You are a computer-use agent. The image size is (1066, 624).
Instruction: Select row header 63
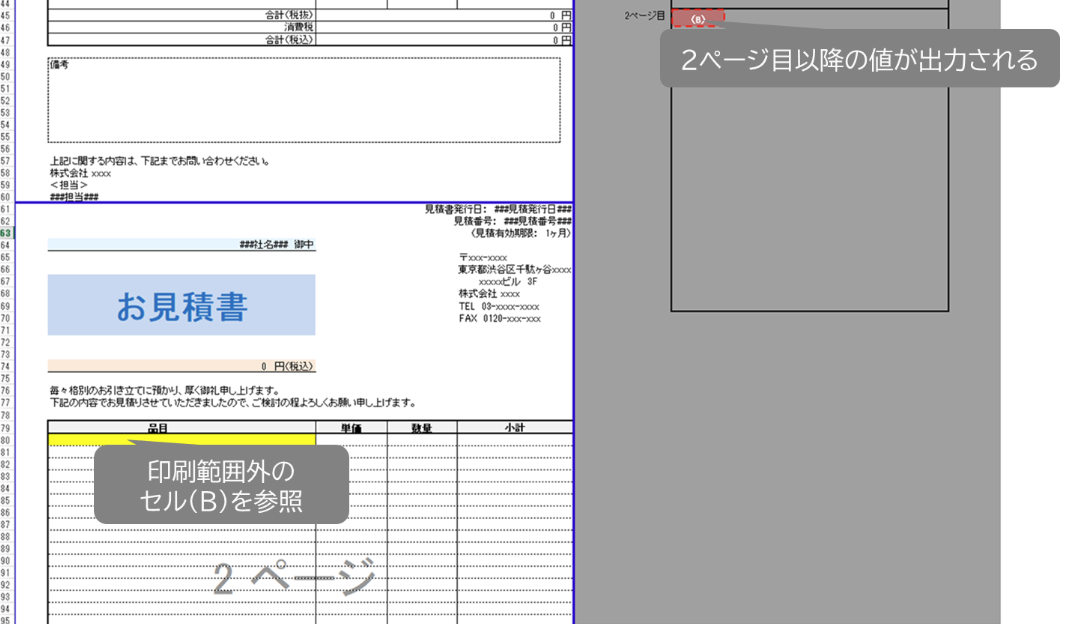pos(6,232)
